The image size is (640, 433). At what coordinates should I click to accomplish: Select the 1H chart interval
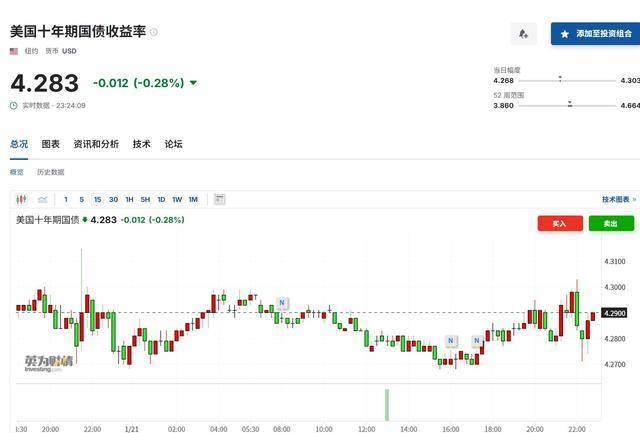coord(129,199)
